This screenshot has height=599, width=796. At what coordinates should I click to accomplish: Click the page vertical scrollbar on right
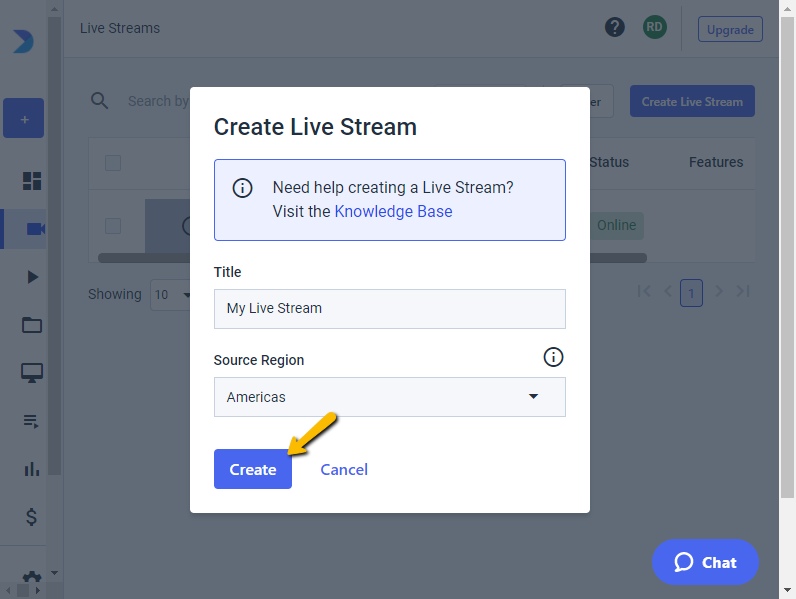787,257
